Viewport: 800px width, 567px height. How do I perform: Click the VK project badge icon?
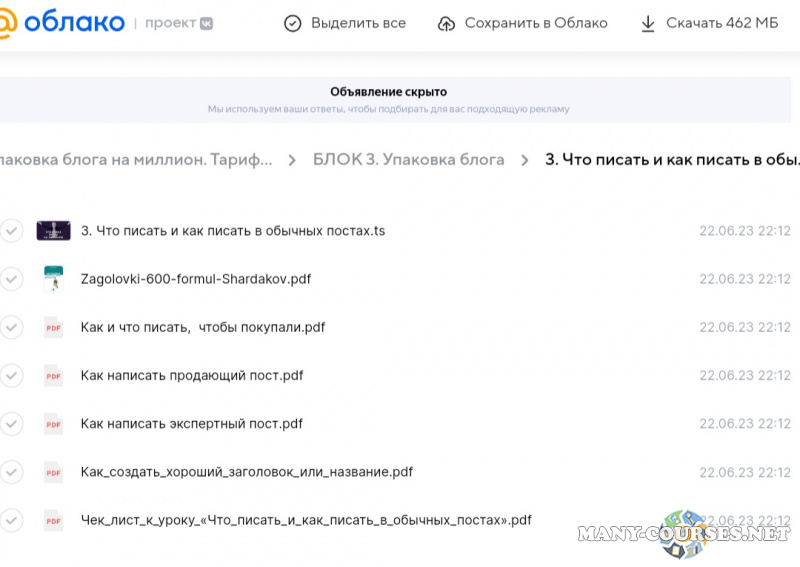pos(204,23)
